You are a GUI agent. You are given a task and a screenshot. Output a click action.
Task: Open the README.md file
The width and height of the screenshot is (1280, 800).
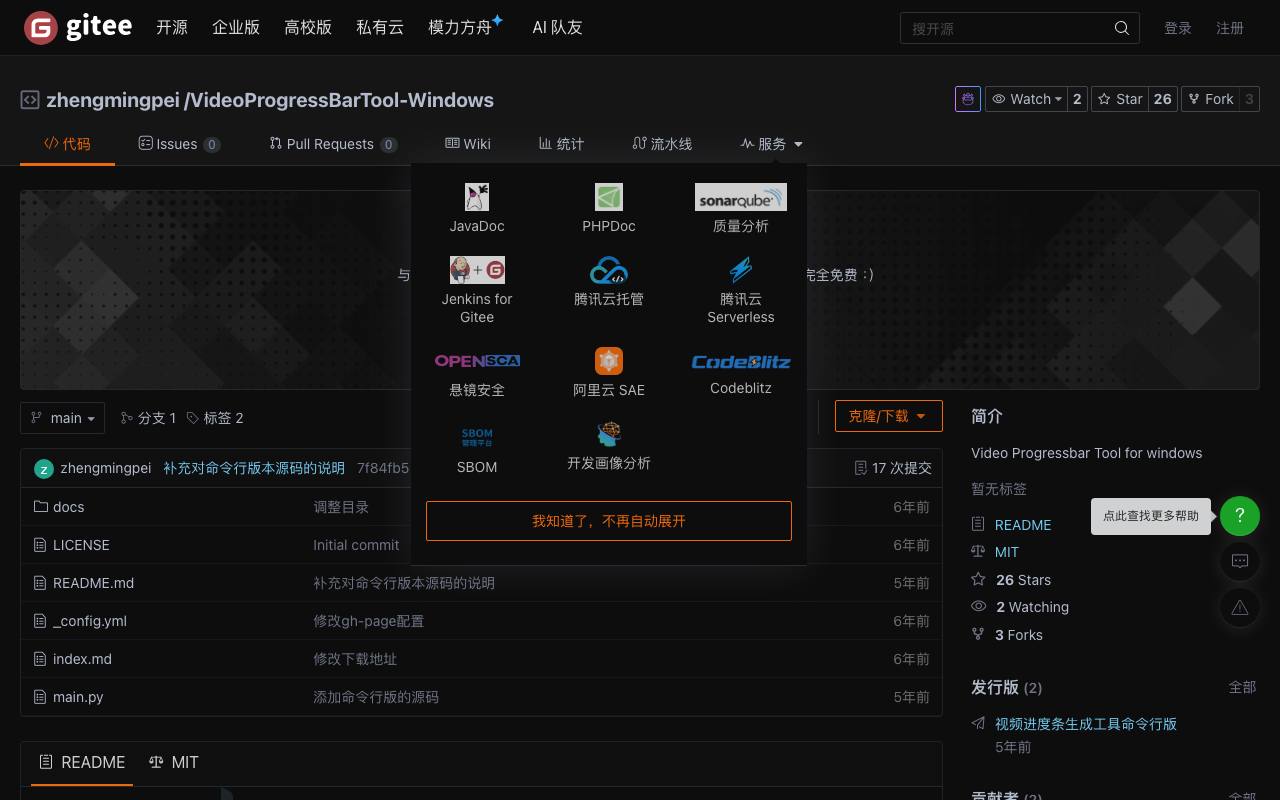click(93, 583)
